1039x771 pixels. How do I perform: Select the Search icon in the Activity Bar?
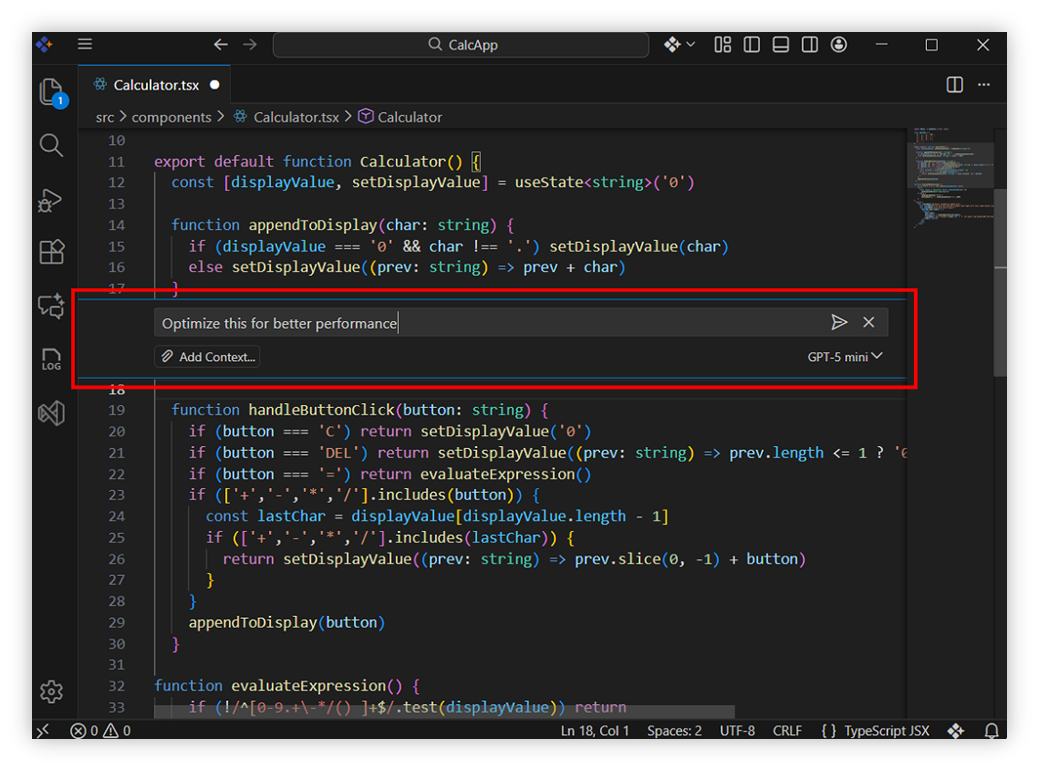pyautogui.click(x=51, y=145)
